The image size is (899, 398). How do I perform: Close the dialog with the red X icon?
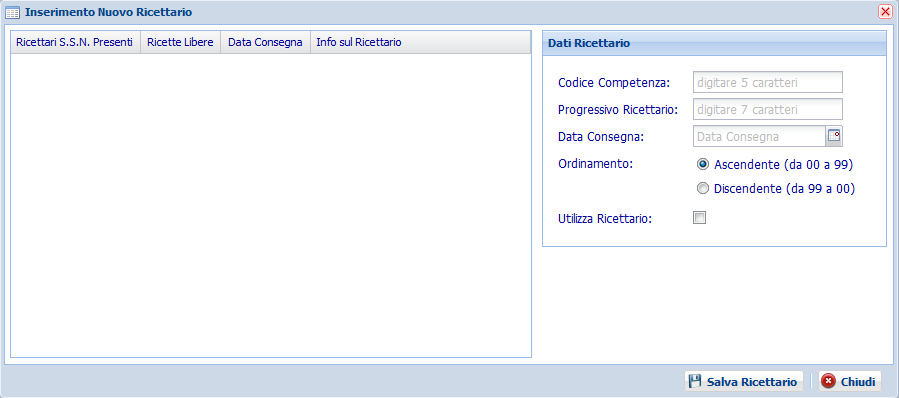coord(885,11)
